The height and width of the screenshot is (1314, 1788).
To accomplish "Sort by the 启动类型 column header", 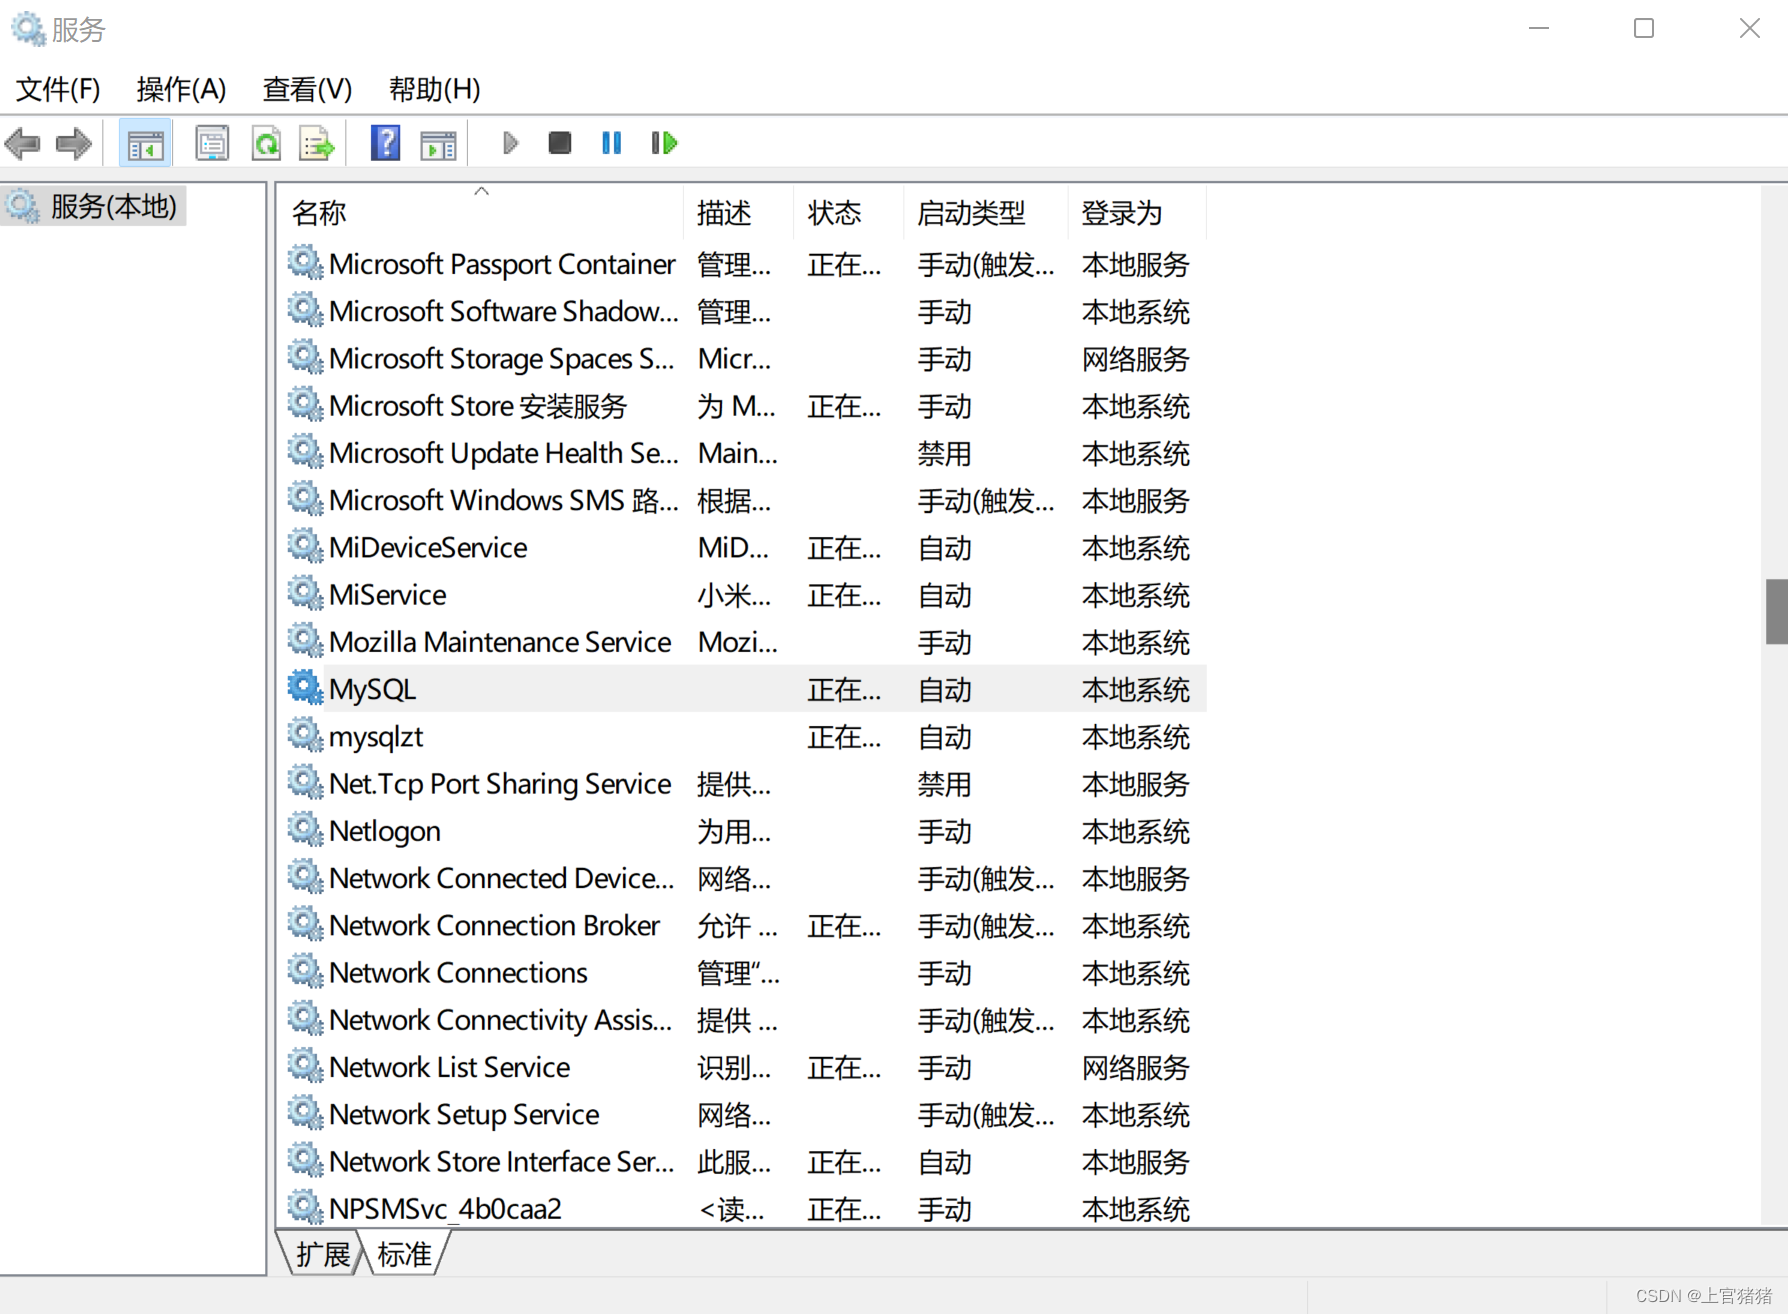I will [986, 212].
